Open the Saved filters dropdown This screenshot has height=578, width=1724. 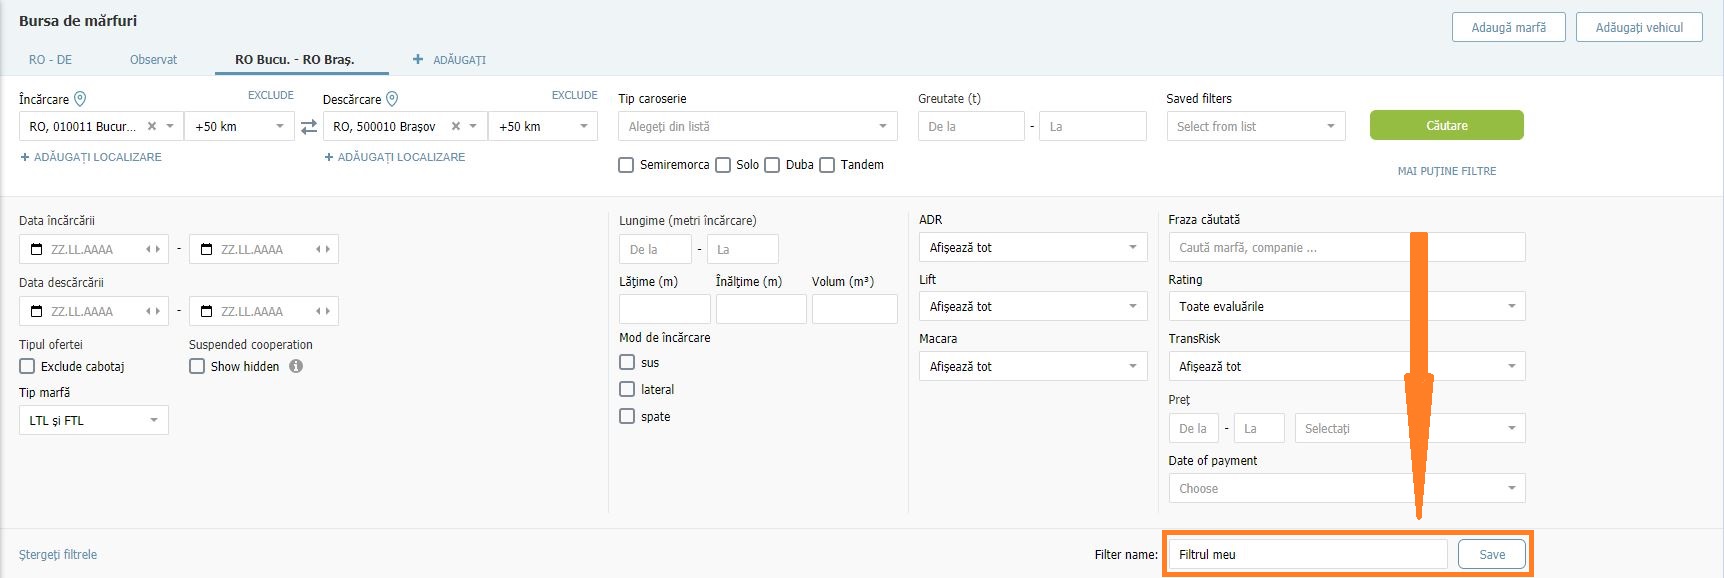(x=1256, y=126)
